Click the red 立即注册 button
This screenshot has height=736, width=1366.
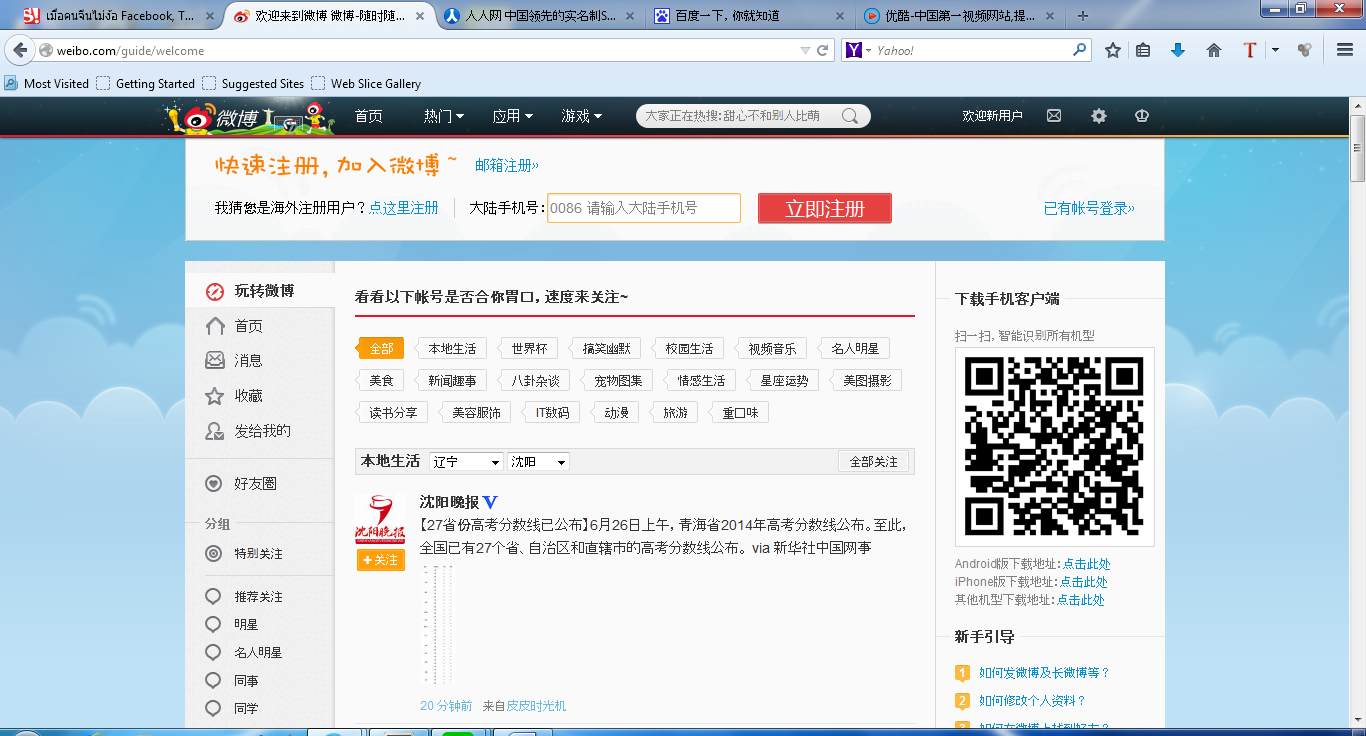824,208
